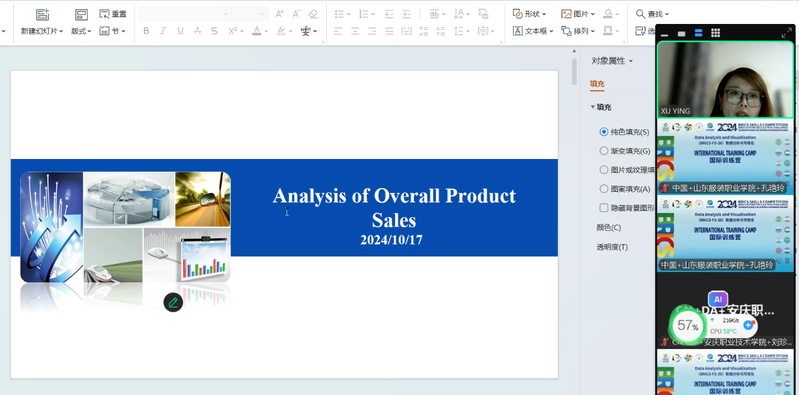Click the 重置 reset button
The height and width of the screenshot is (395, 799).
coord(113,14)
